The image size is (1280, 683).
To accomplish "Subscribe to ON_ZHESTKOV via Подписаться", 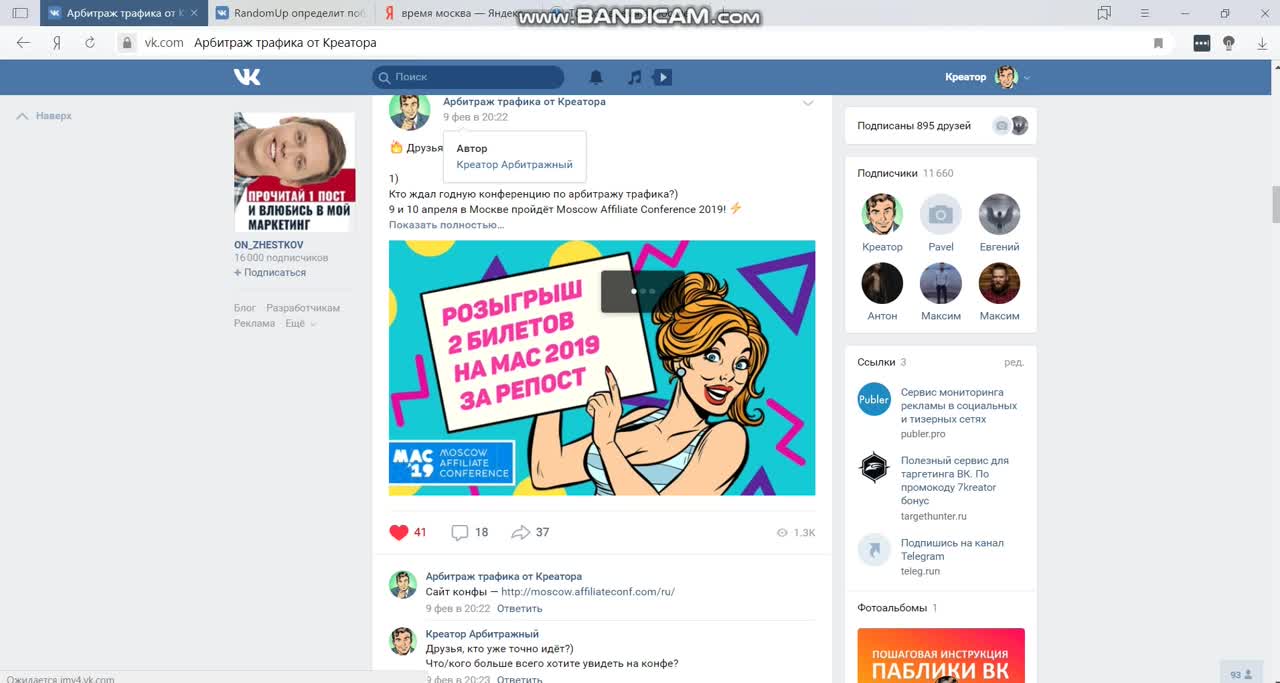I will pos(270,272).
